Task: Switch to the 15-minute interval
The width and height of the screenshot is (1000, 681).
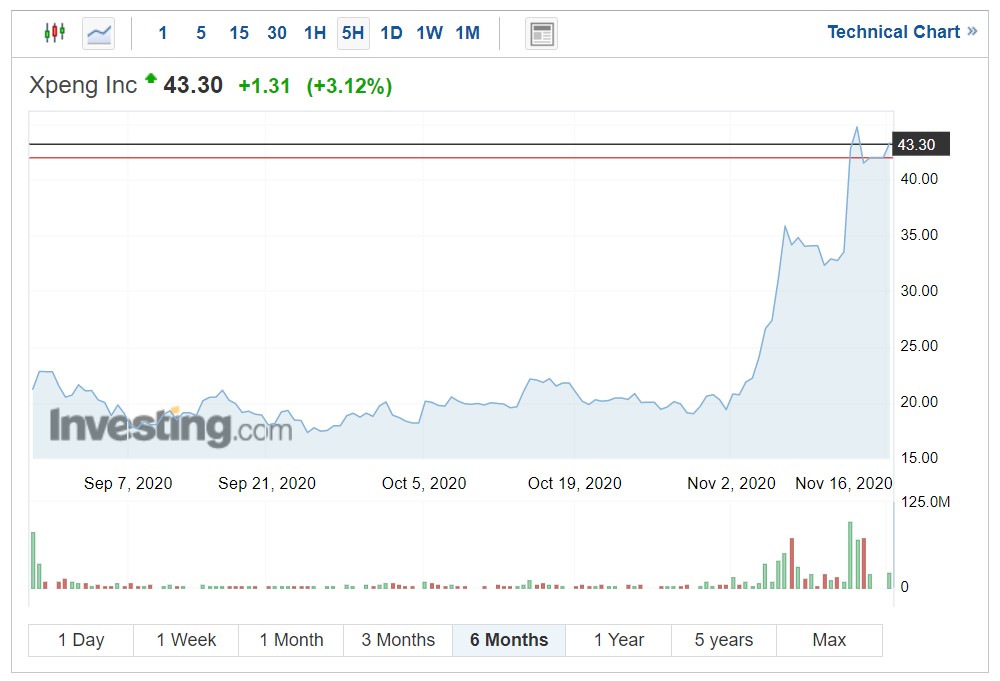Action: 238,32
